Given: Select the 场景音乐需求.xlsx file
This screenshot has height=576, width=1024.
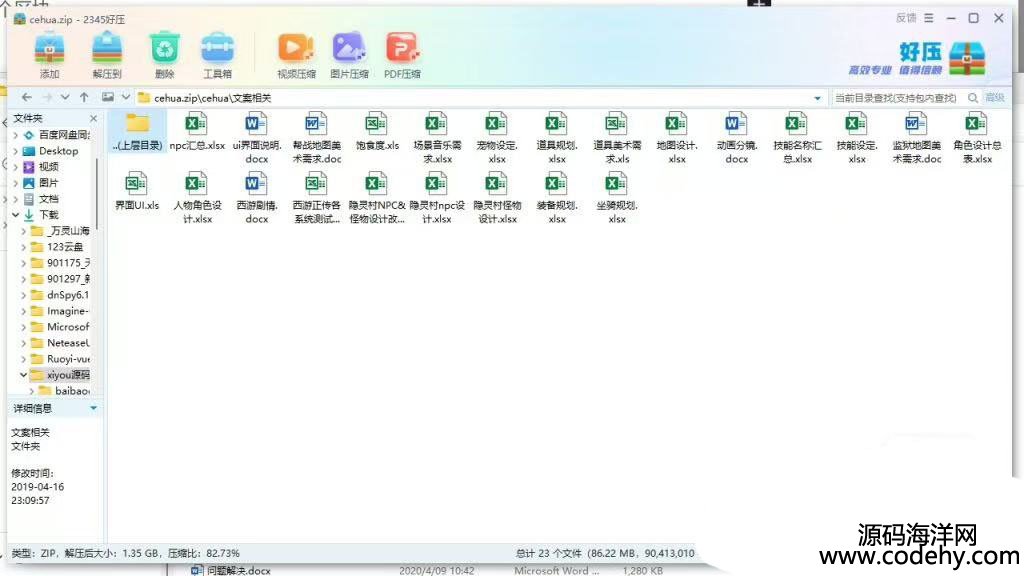Looking at the screenshot, I should (x=437, y=138).
